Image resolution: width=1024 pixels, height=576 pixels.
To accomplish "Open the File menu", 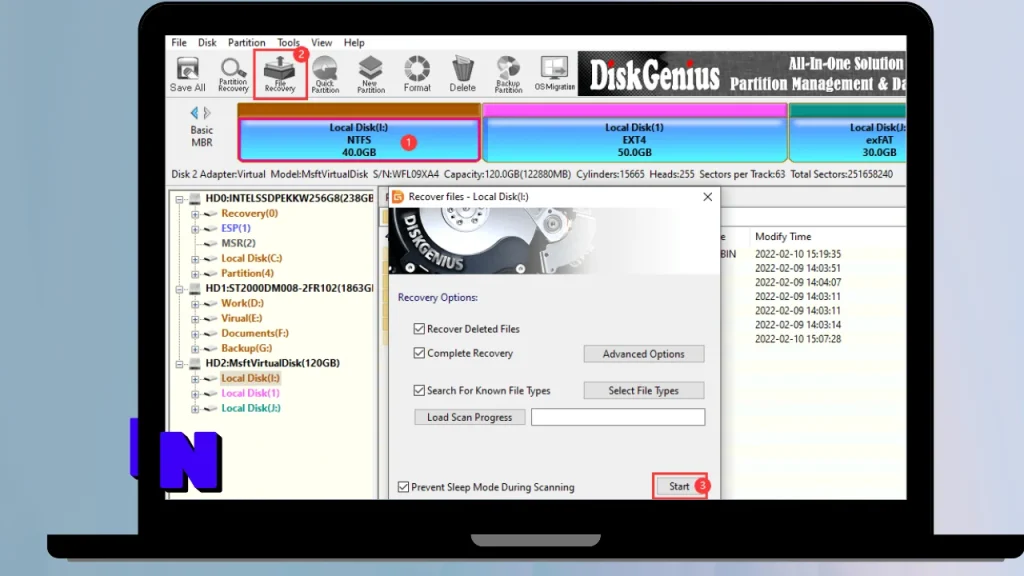I will click(x=179, y=42).
